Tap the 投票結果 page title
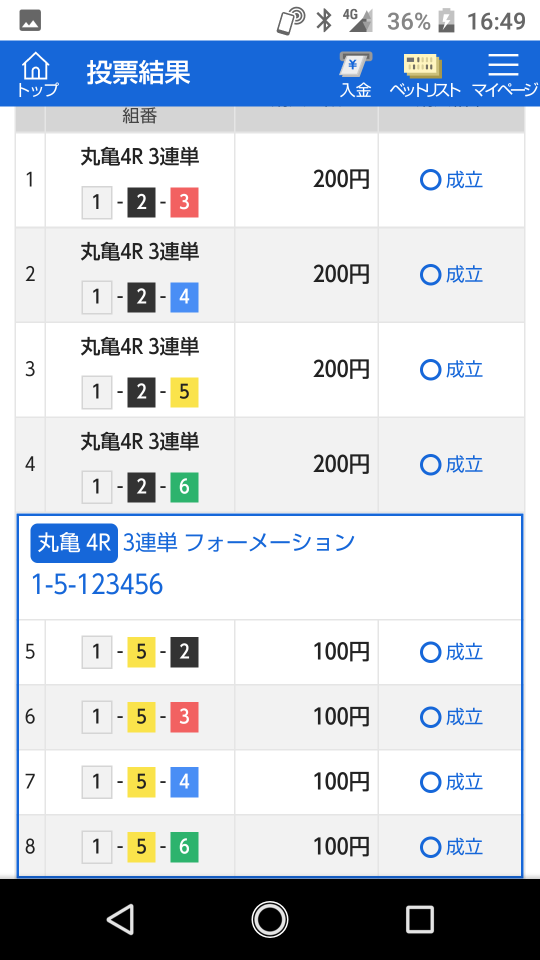This screenshot has width=540, height=960. pos(138,73)
